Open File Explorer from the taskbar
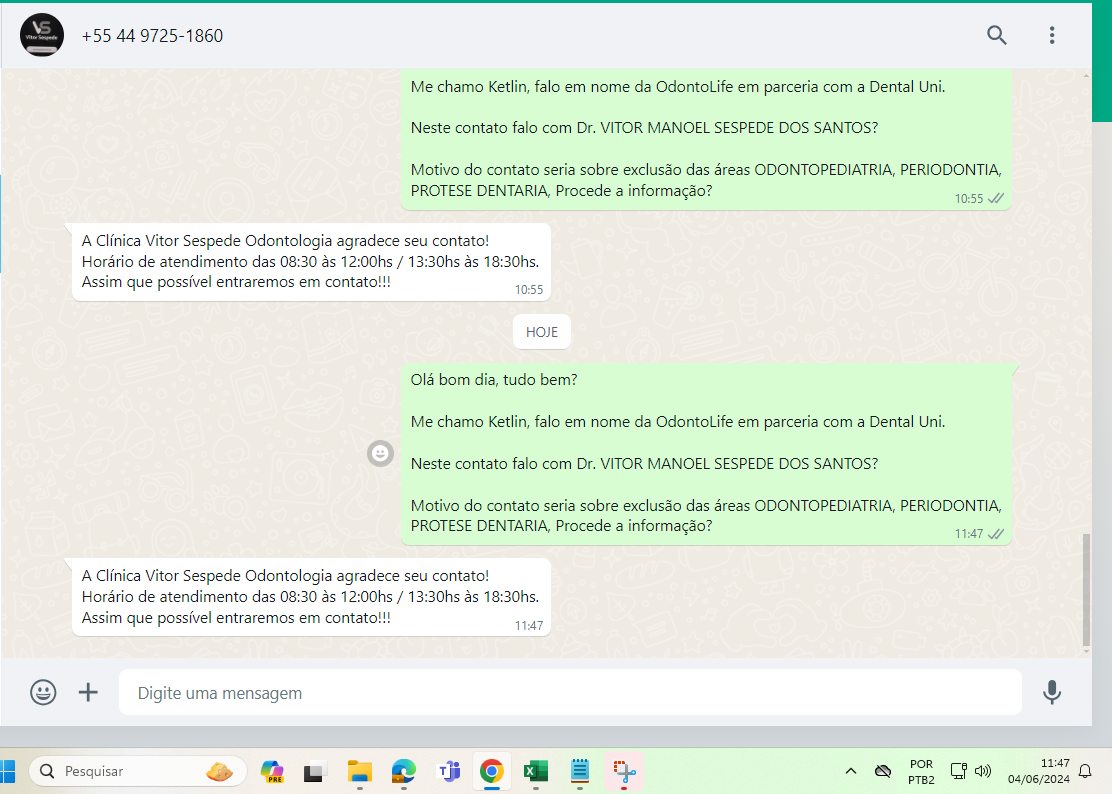The width and height of the screenshot is (1112, 794). coord(360,771)
